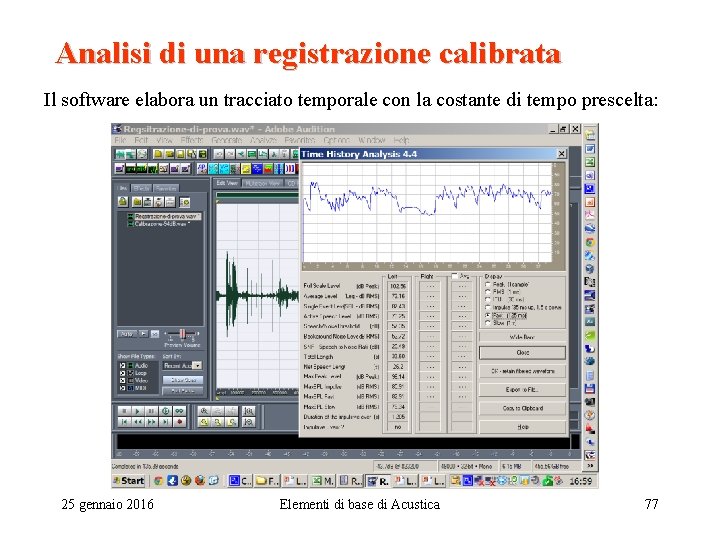Screen dimensions: 720x540
Task: Click the Open file folder icon in toolbar
Action: 169,154
